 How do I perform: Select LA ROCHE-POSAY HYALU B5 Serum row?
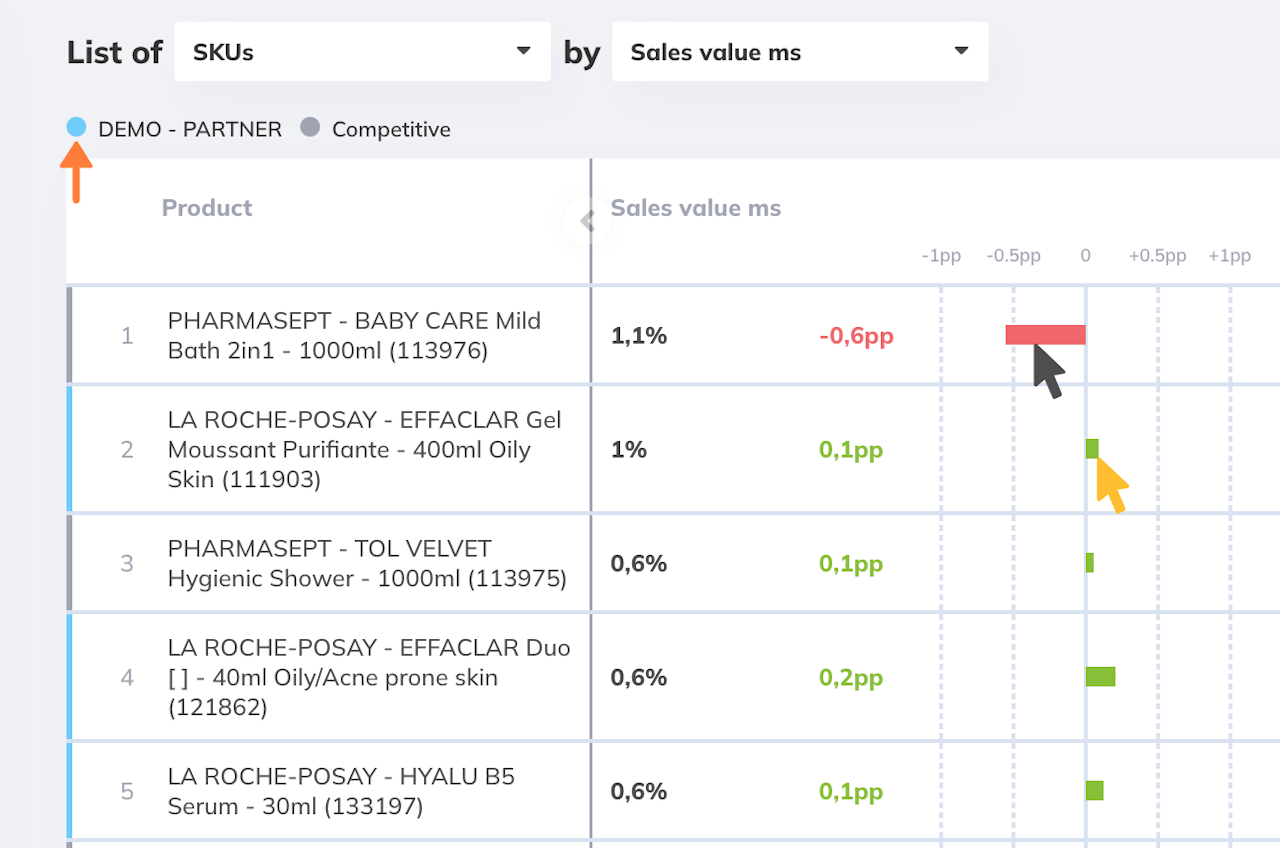(x=340, y=791)
